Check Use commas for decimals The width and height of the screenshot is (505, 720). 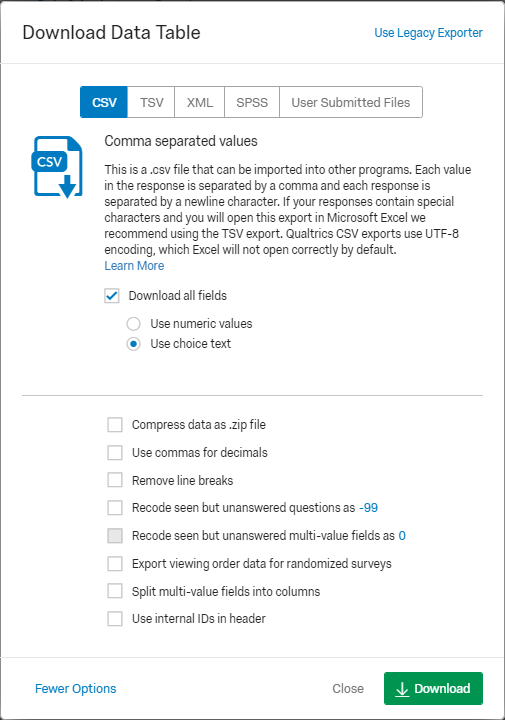pyautogui.click(x=115, y=453)
